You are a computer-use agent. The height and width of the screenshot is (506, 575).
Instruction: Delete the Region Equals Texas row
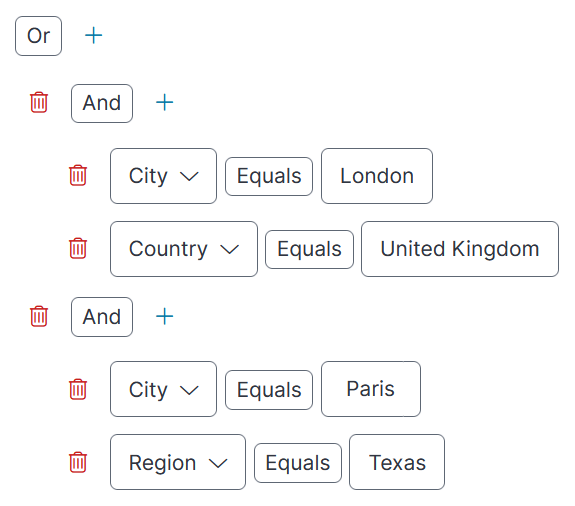tap(78, 462)
